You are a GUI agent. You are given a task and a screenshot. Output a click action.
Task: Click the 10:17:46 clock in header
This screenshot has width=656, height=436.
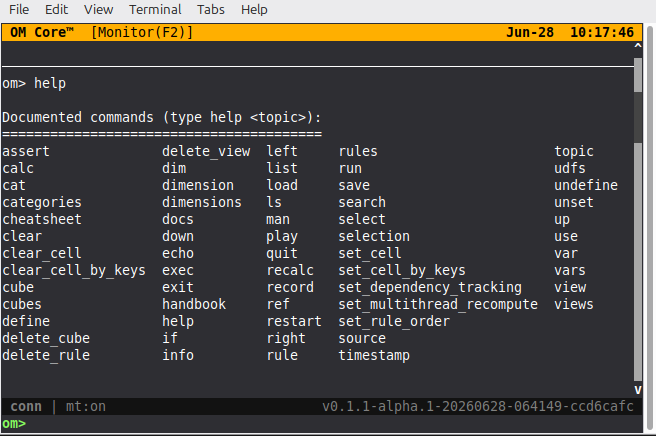point(602,32)
